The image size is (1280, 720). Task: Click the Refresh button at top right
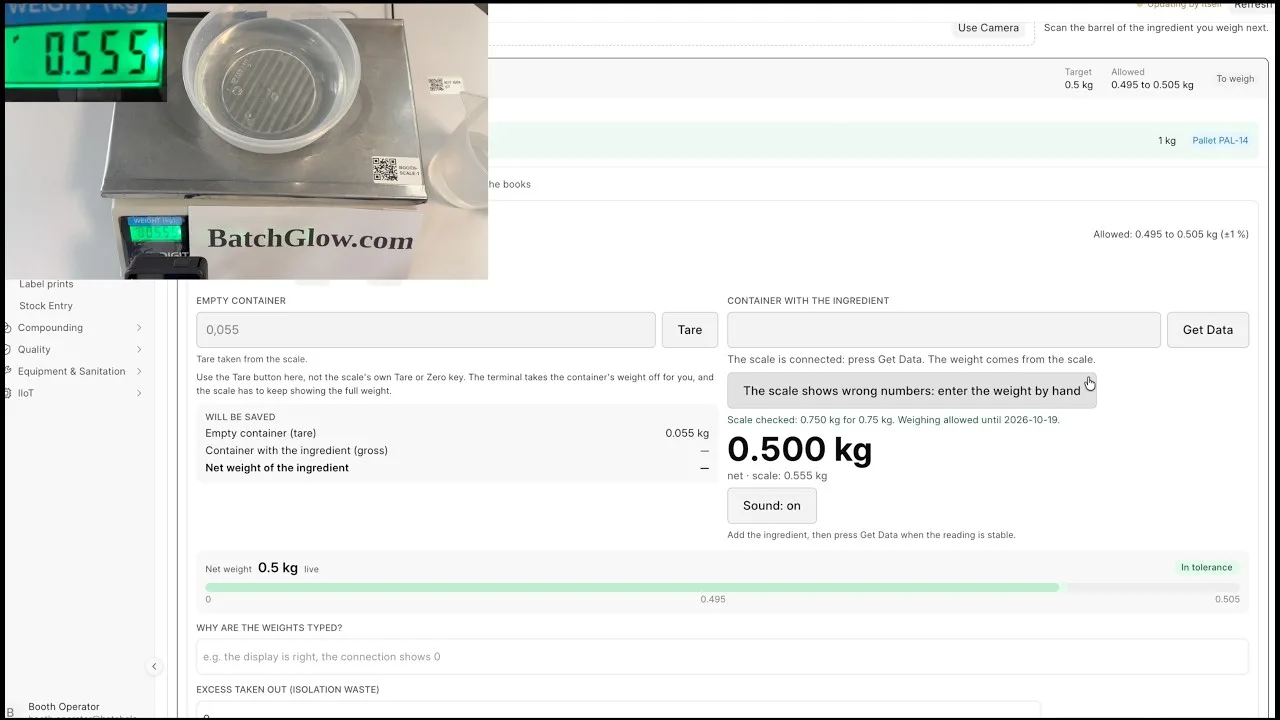(x=1253, y=6)
